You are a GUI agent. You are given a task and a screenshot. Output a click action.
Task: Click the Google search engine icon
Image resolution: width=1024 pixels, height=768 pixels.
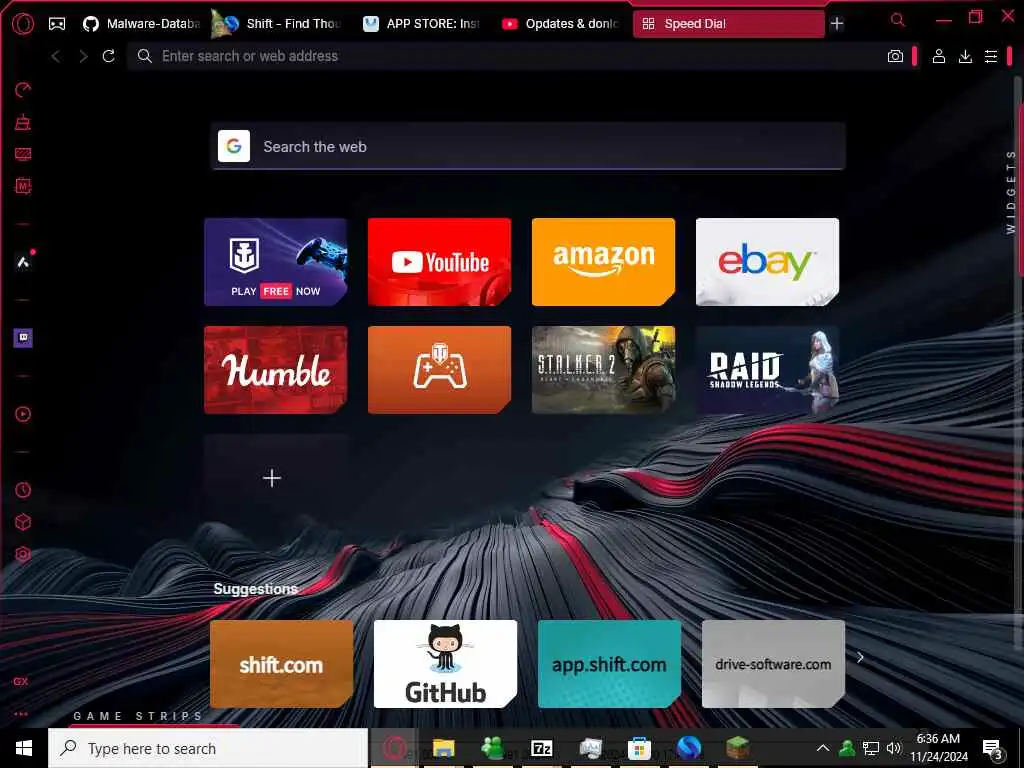234,146
